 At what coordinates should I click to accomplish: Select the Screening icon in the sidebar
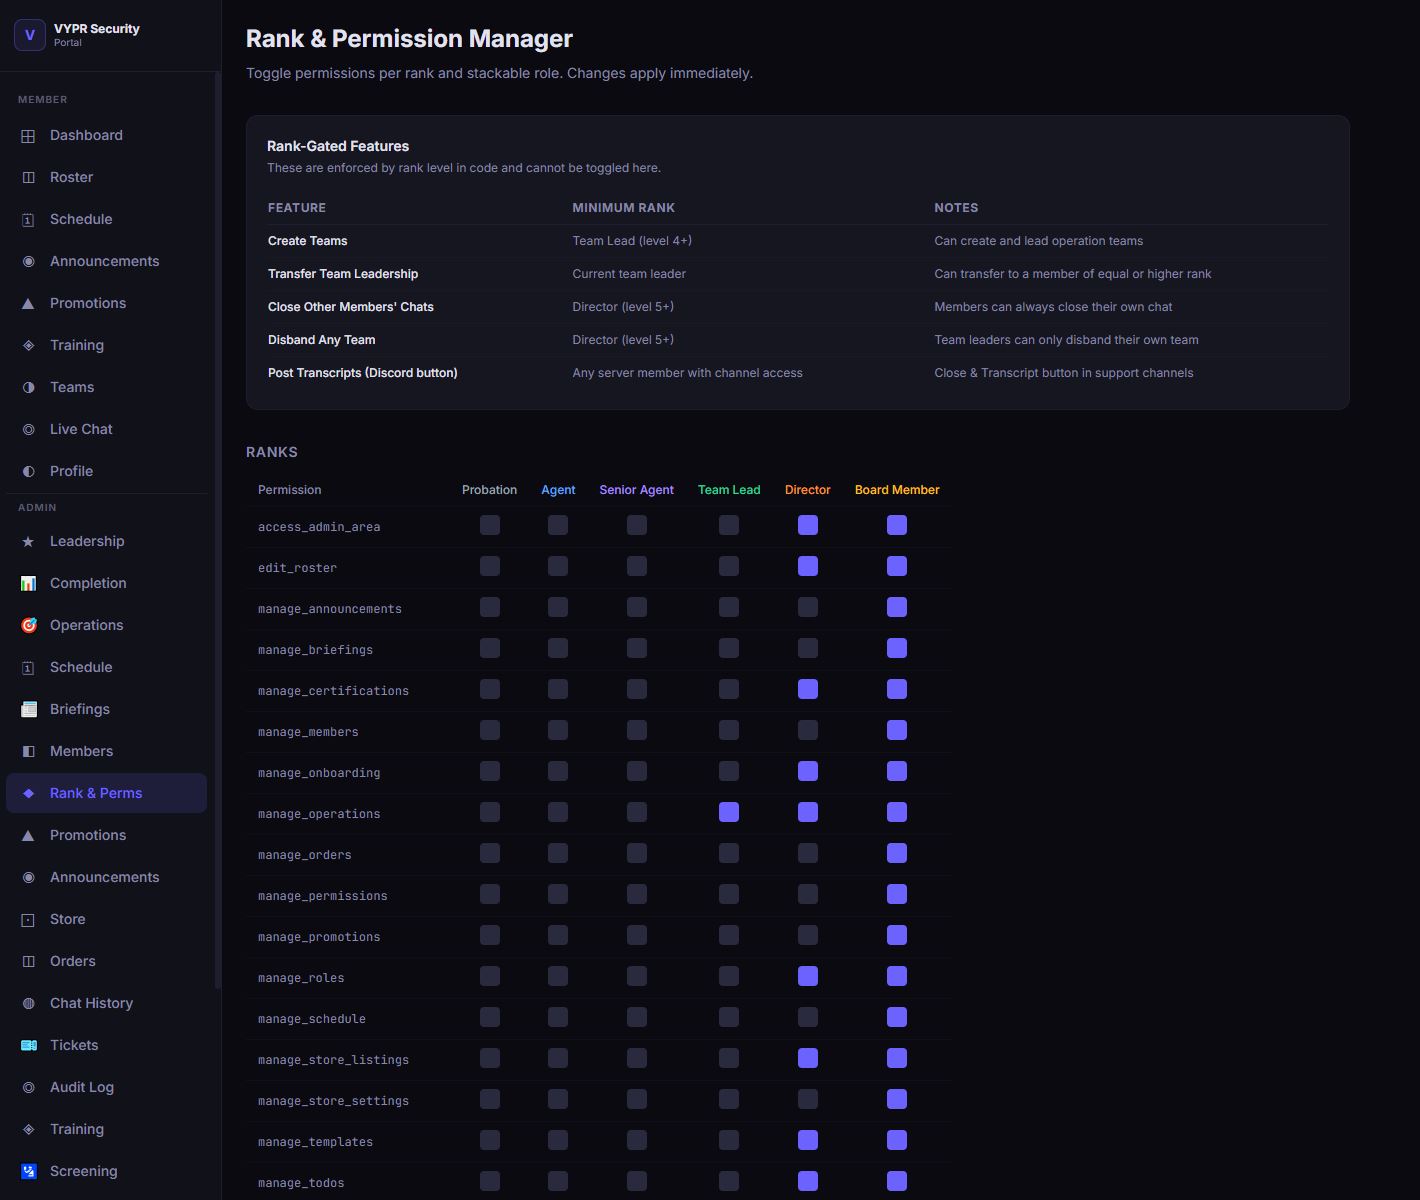click(28, 1172)
